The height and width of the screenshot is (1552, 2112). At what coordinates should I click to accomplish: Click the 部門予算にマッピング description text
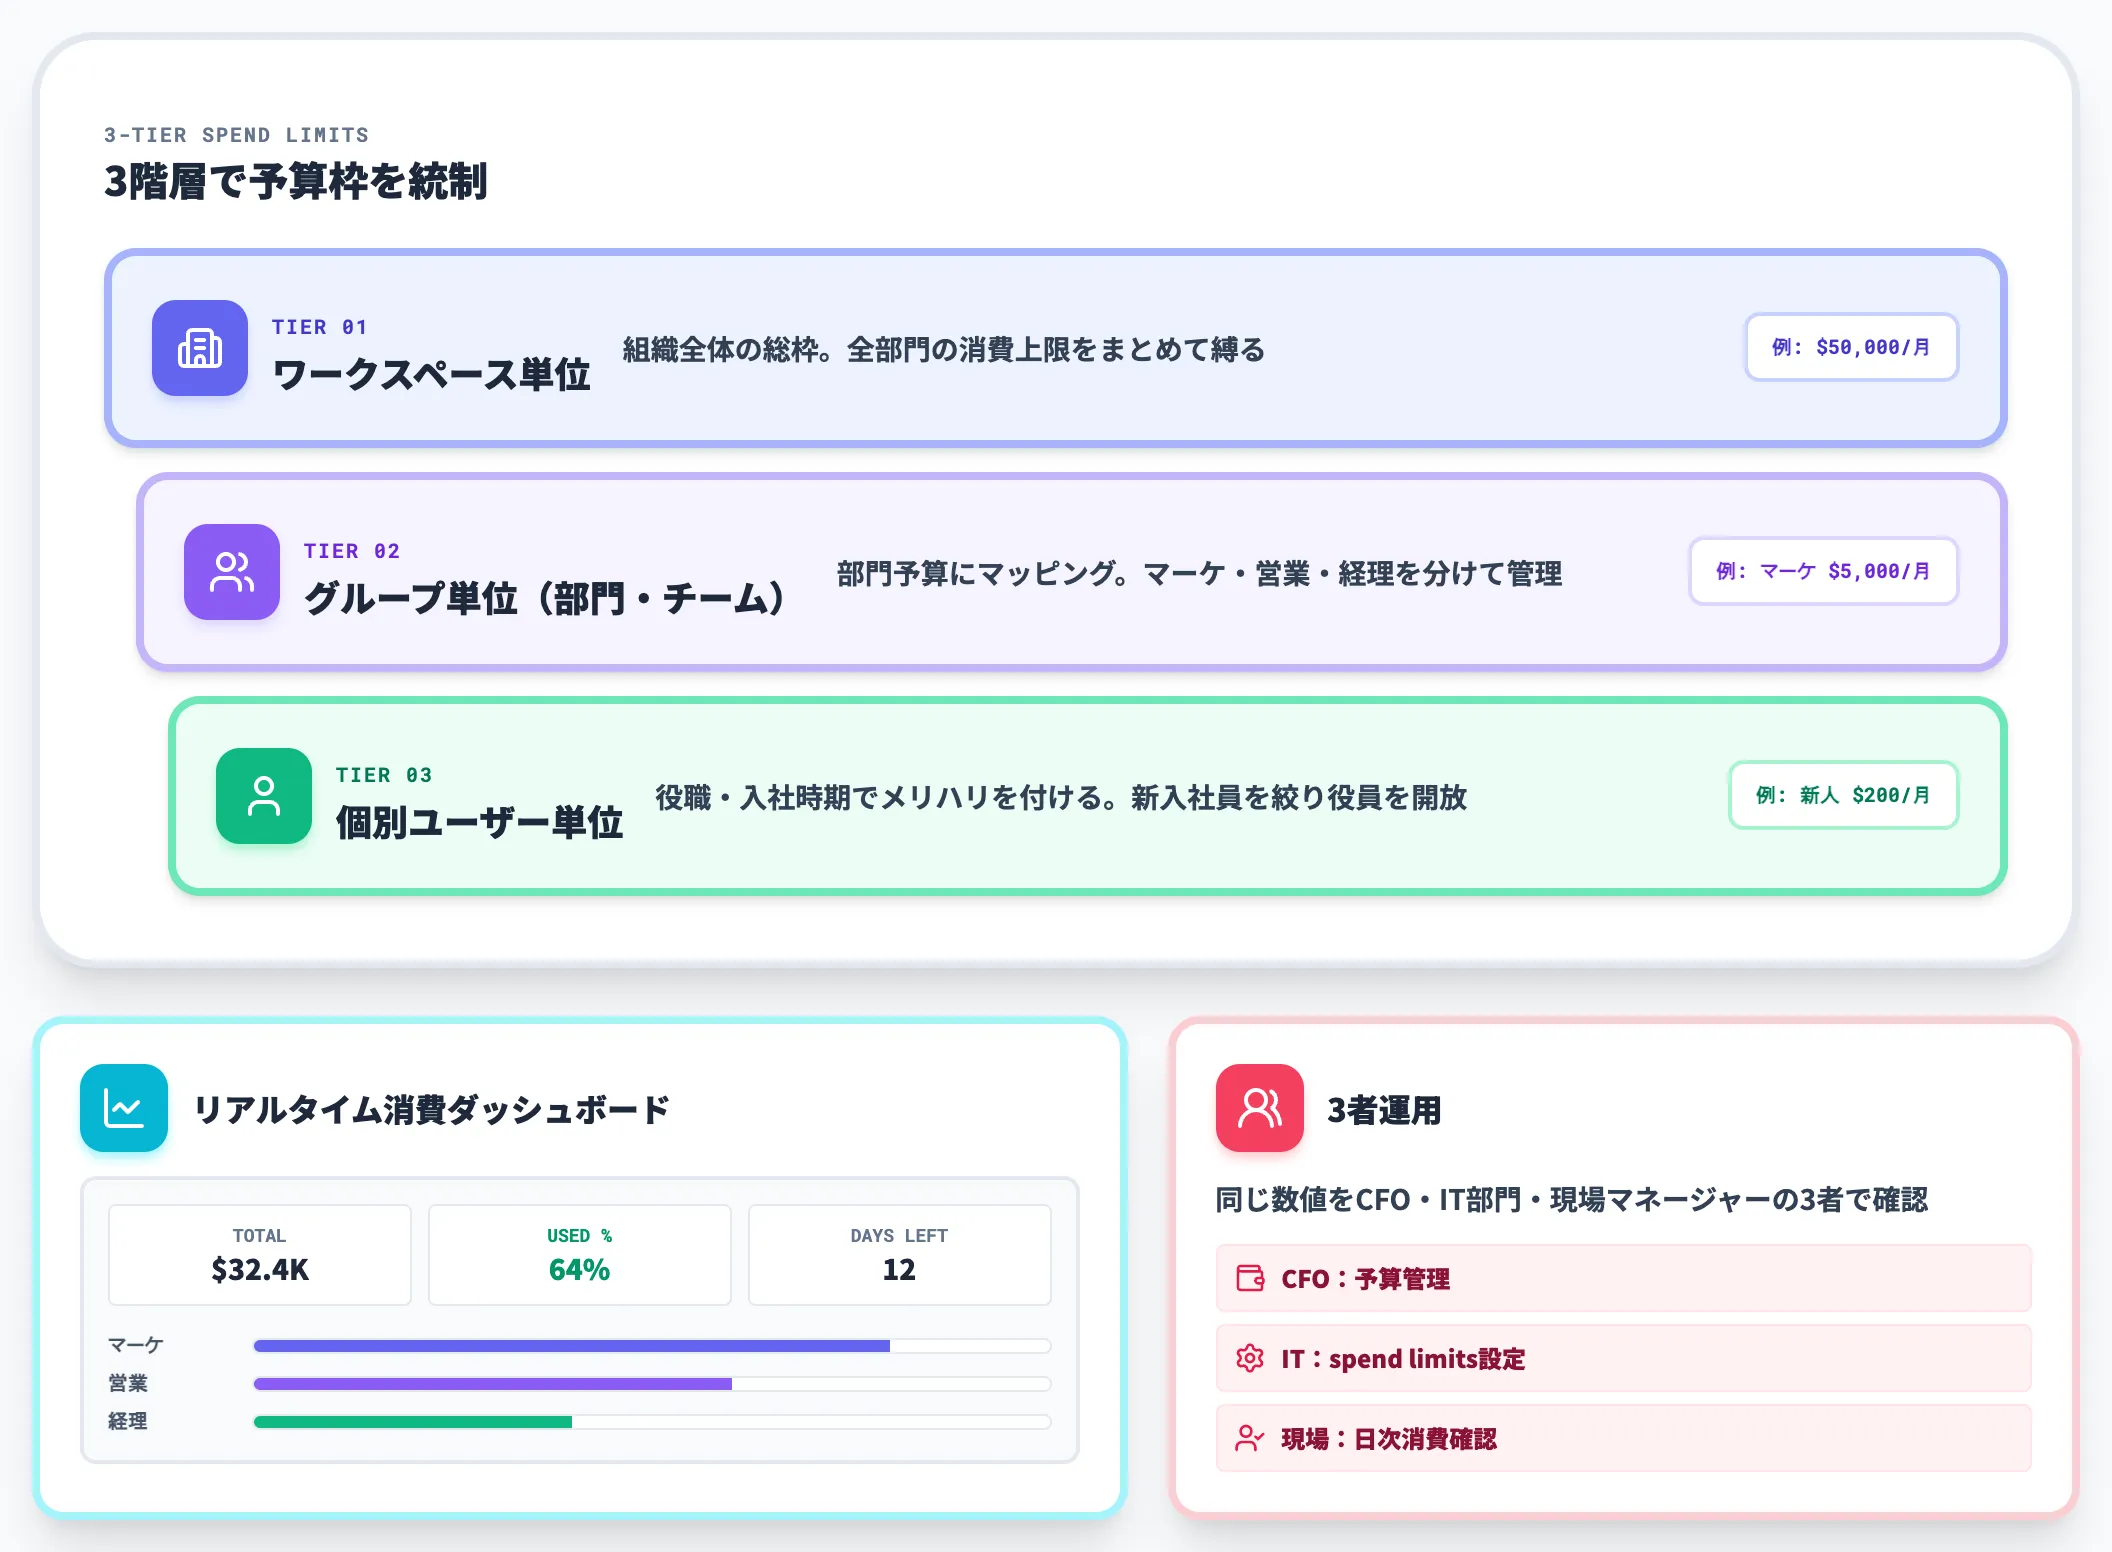[x=1199, y=574]
